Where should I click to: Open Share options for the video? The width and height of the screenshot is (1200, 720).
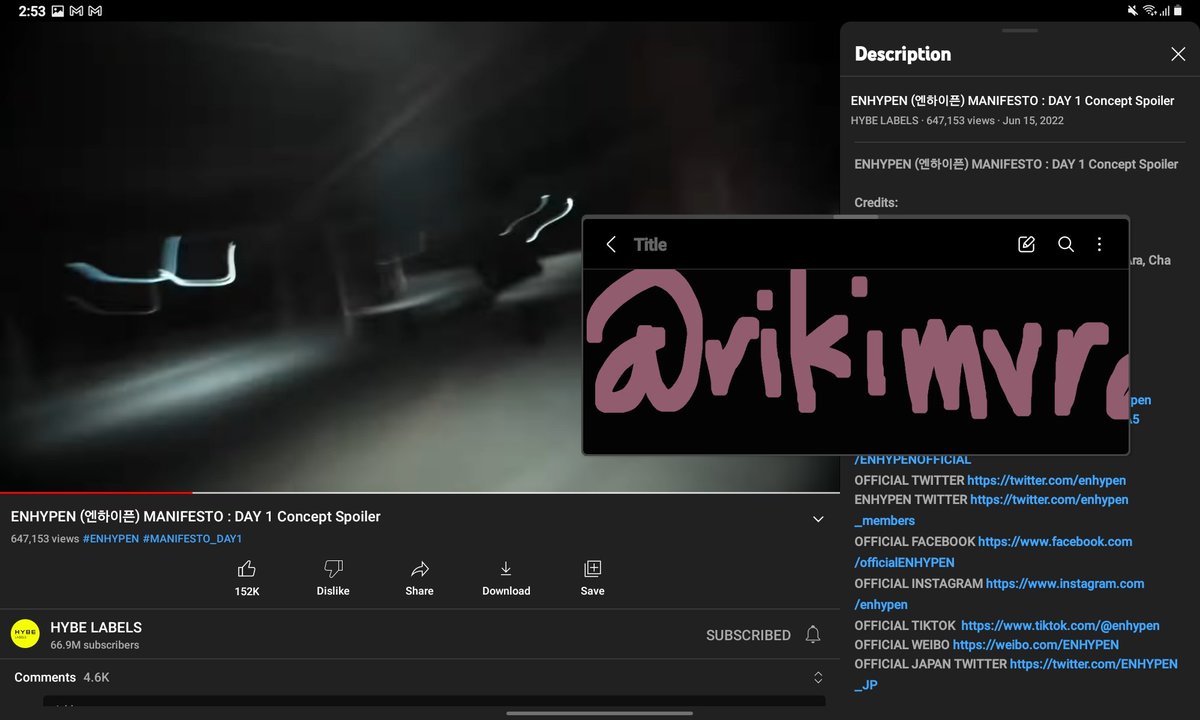tap(420, 569)
